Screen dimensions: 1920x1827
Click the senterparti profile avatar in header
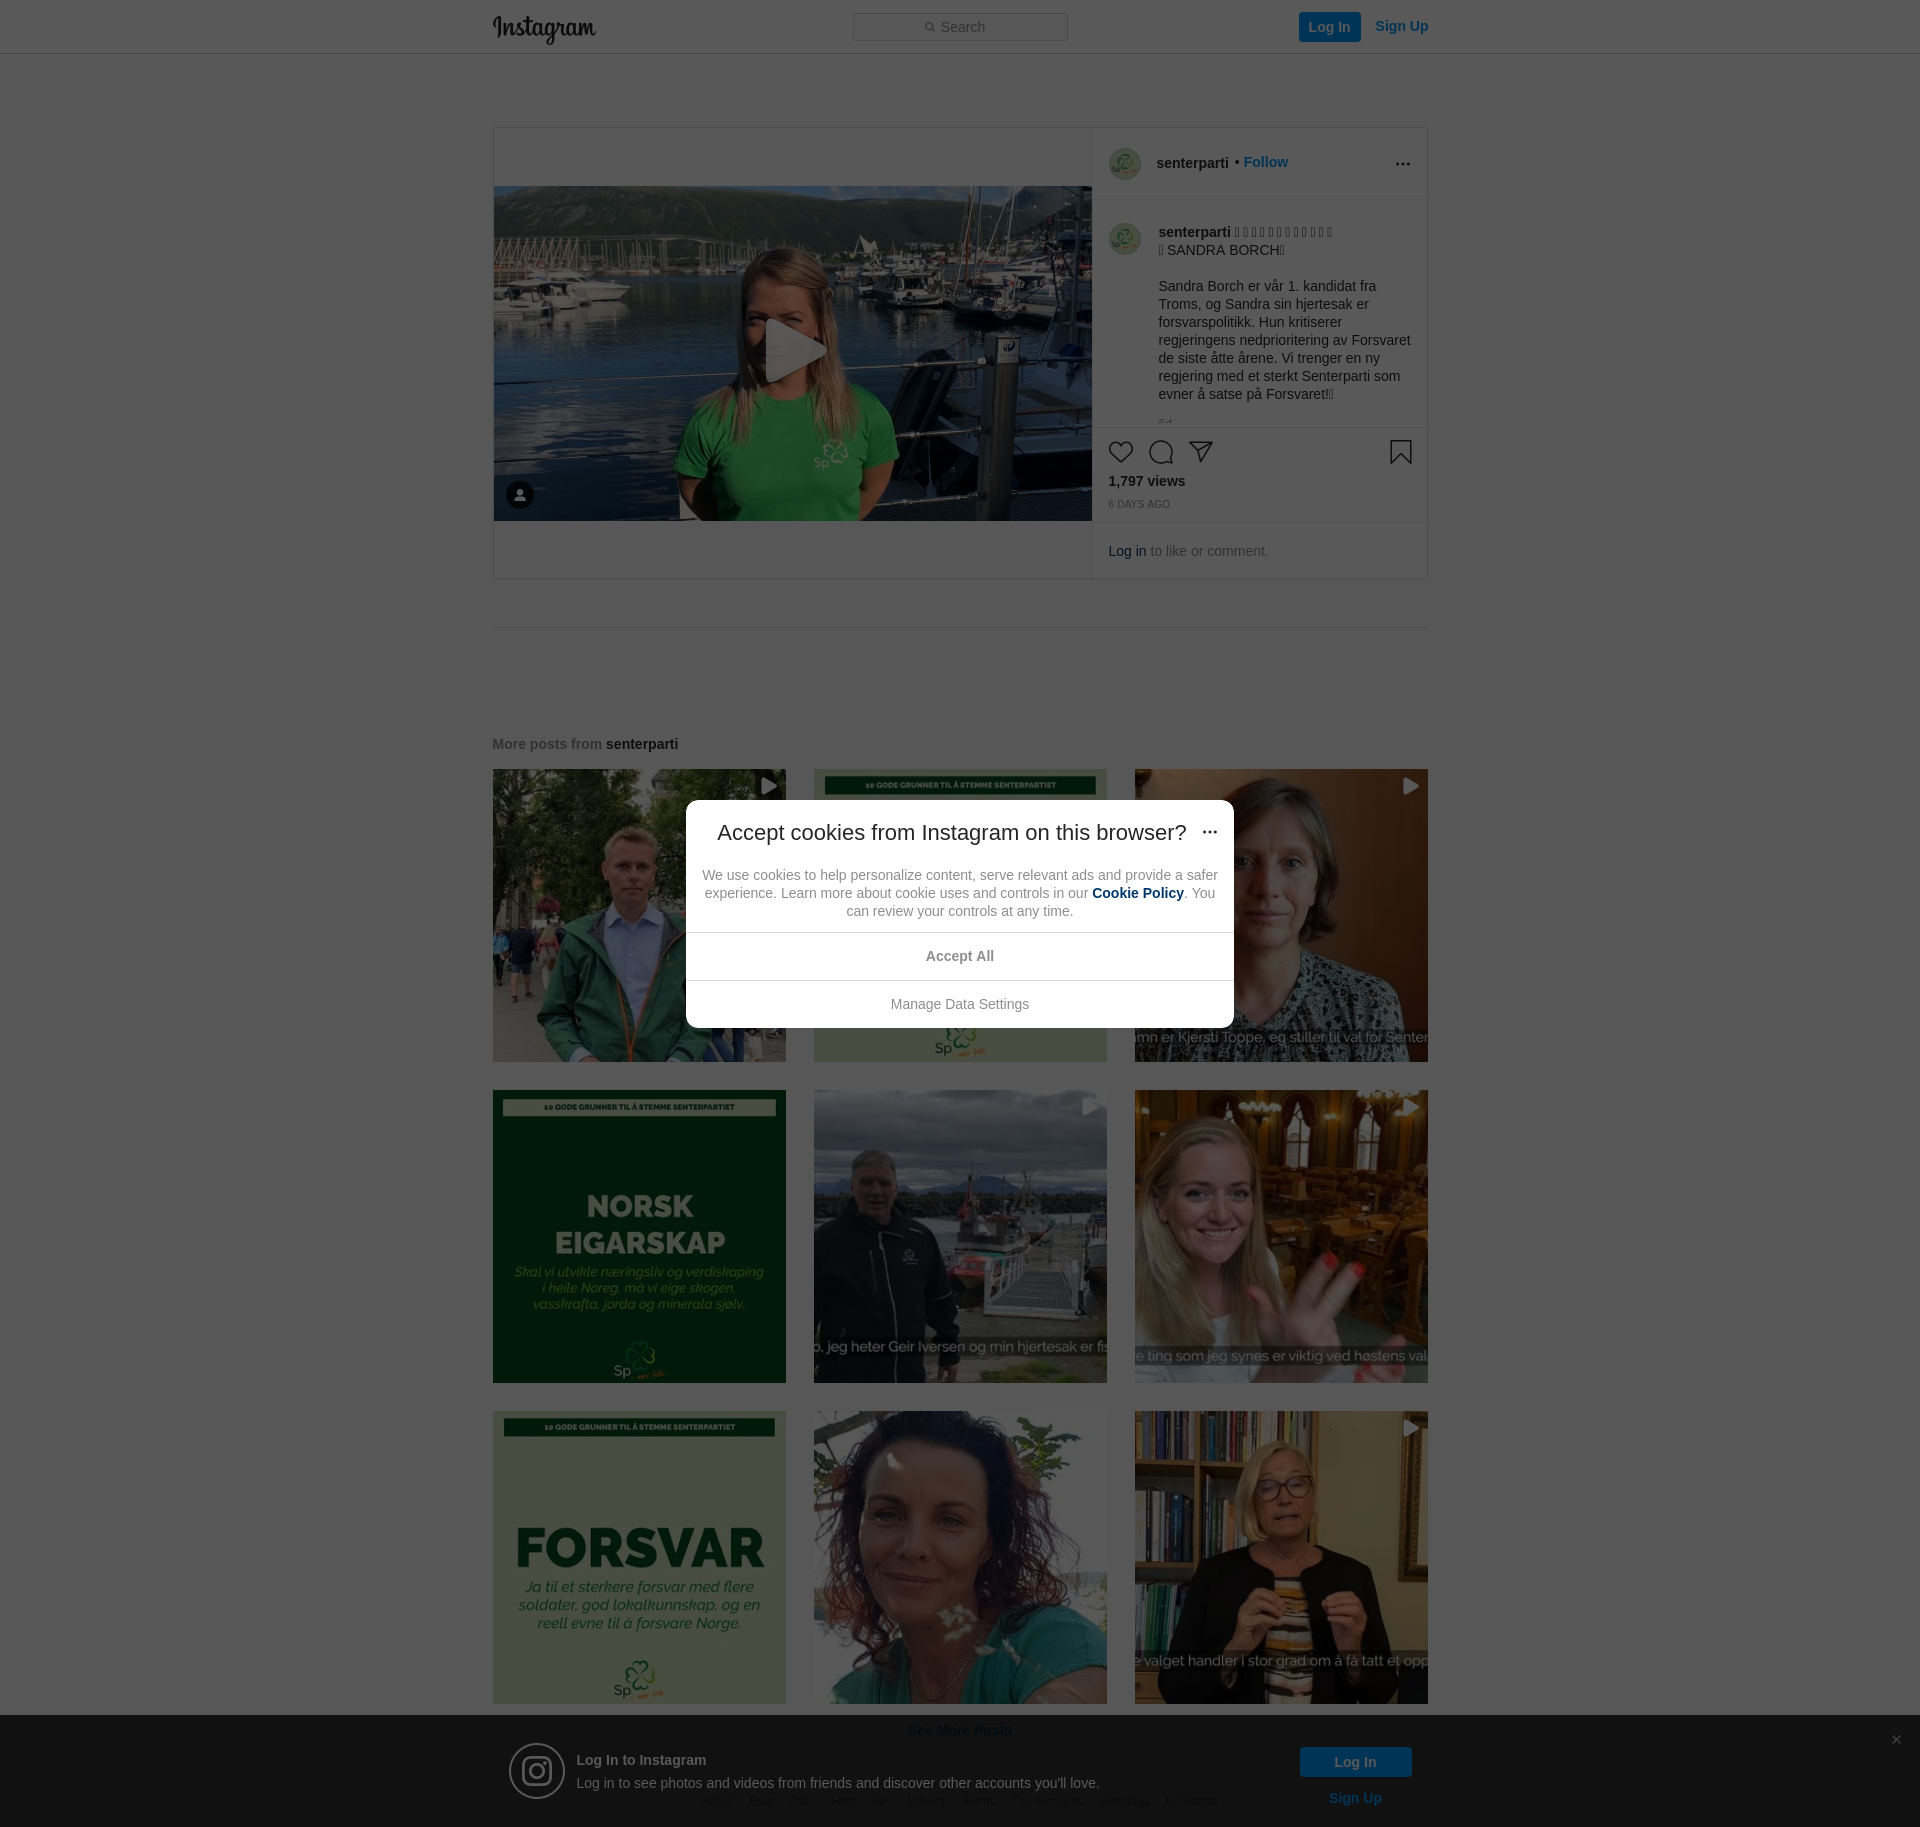coord(1124,164)
